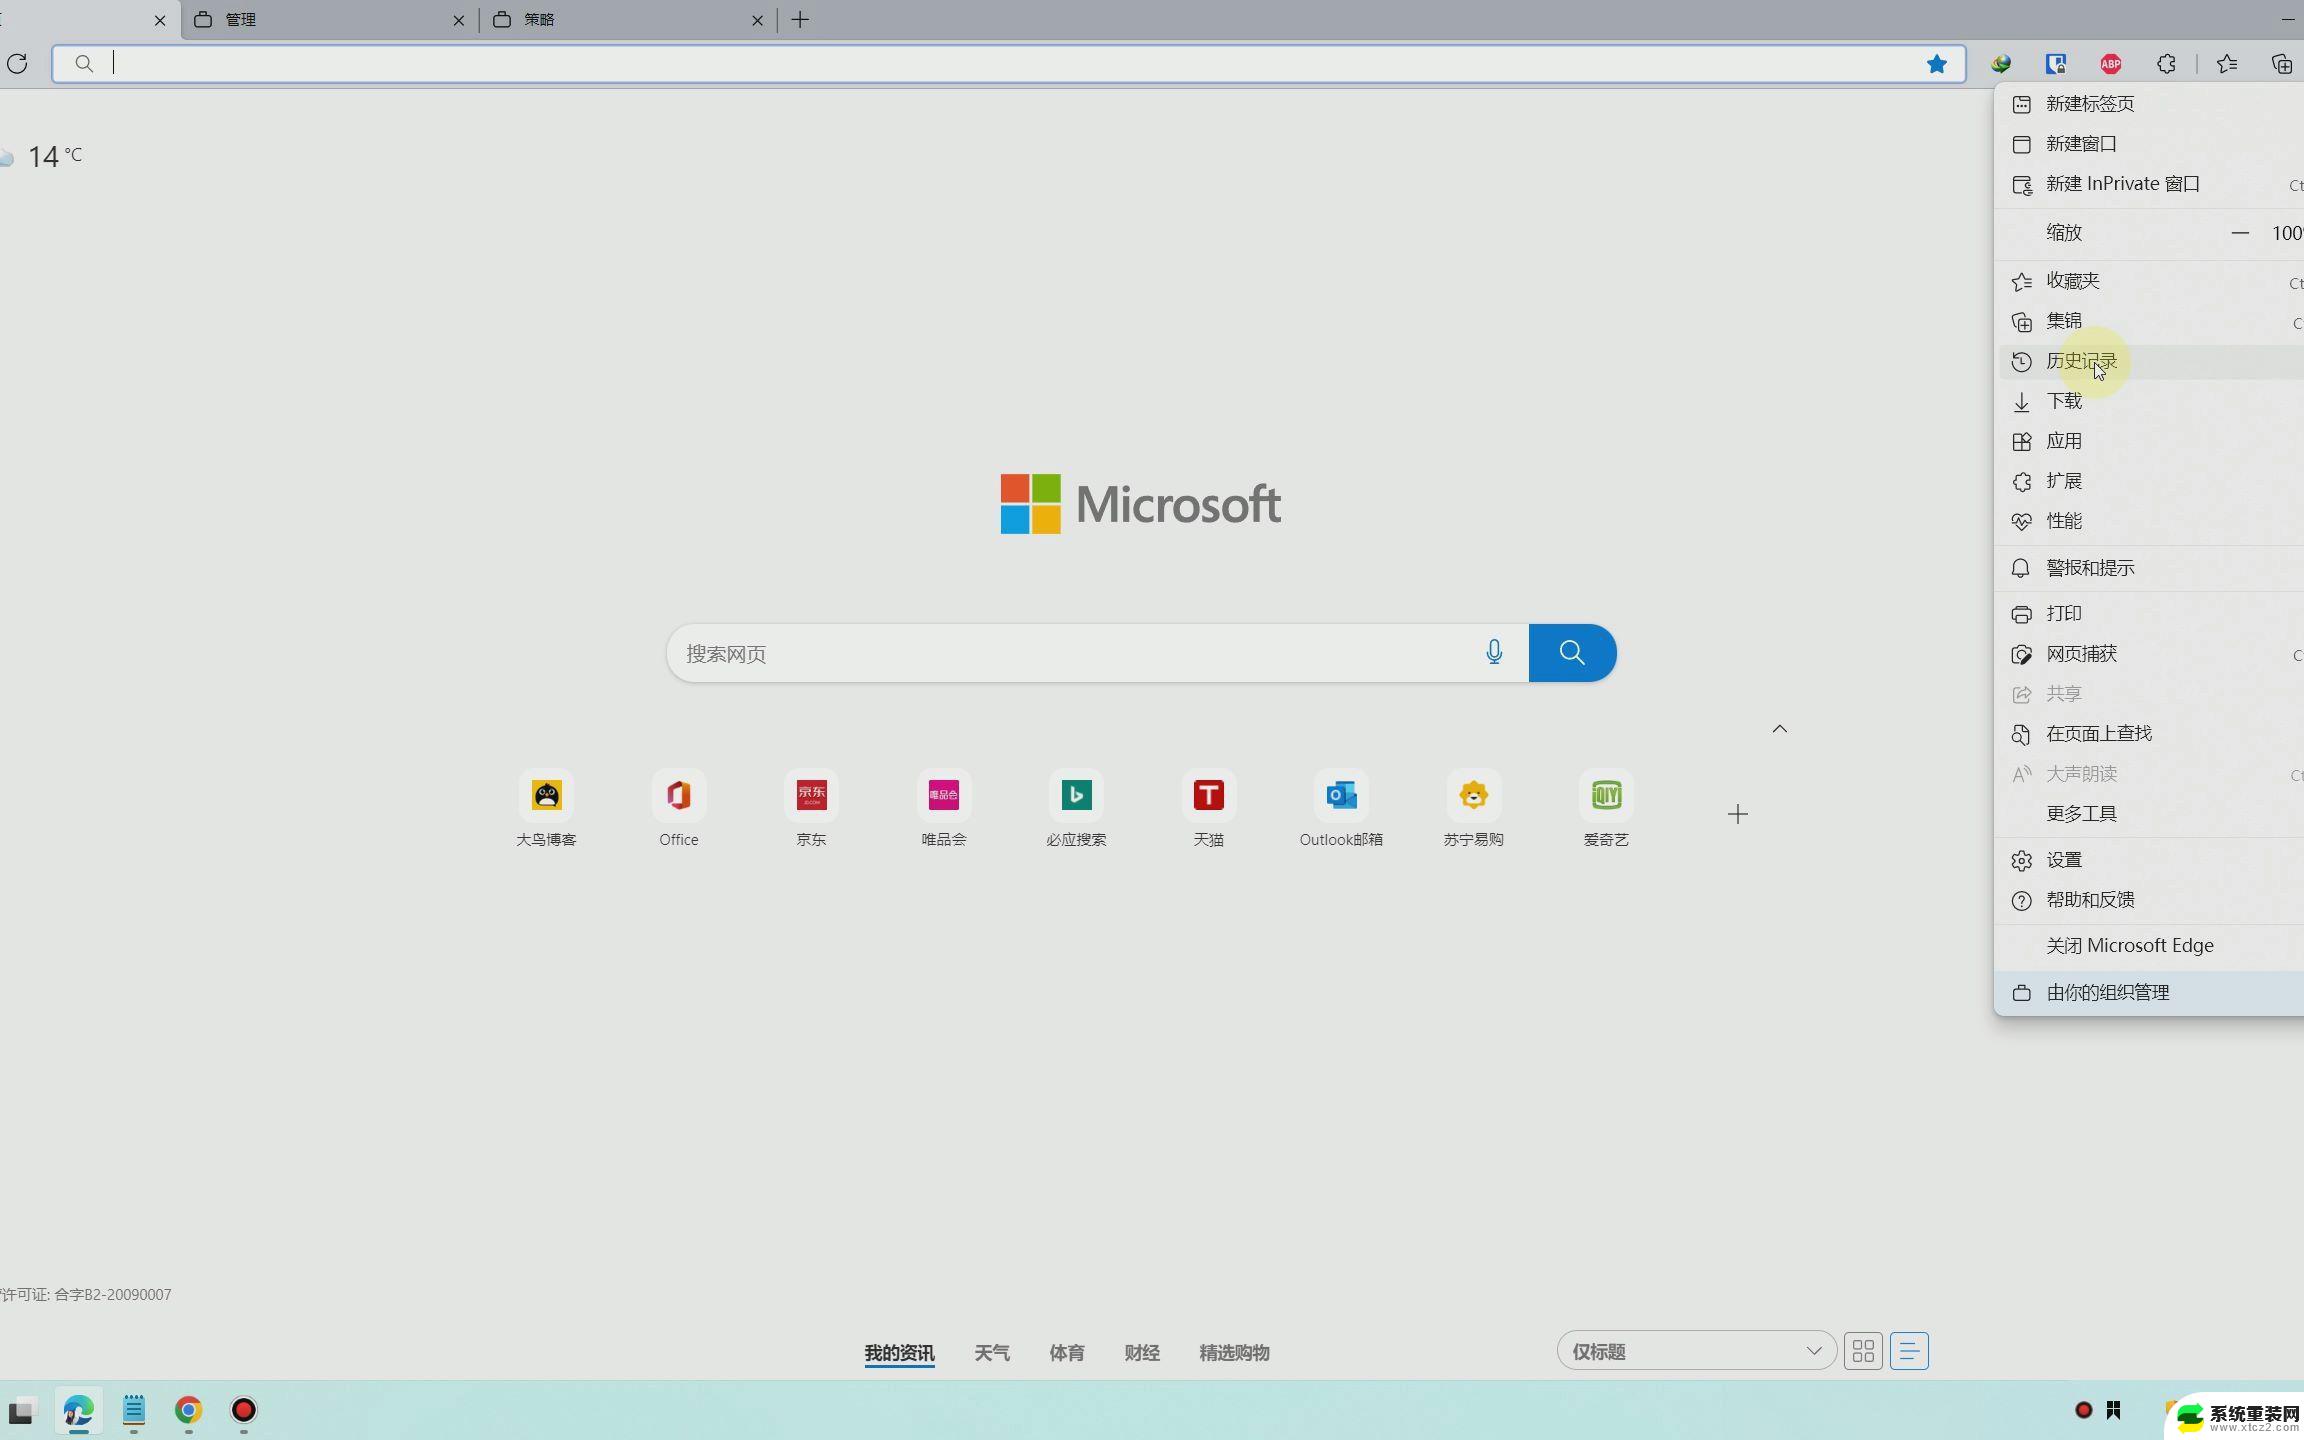This screenshot has height=1440, width=2304.
Task: Open 扩展 menu entry
Action: 2150,481
